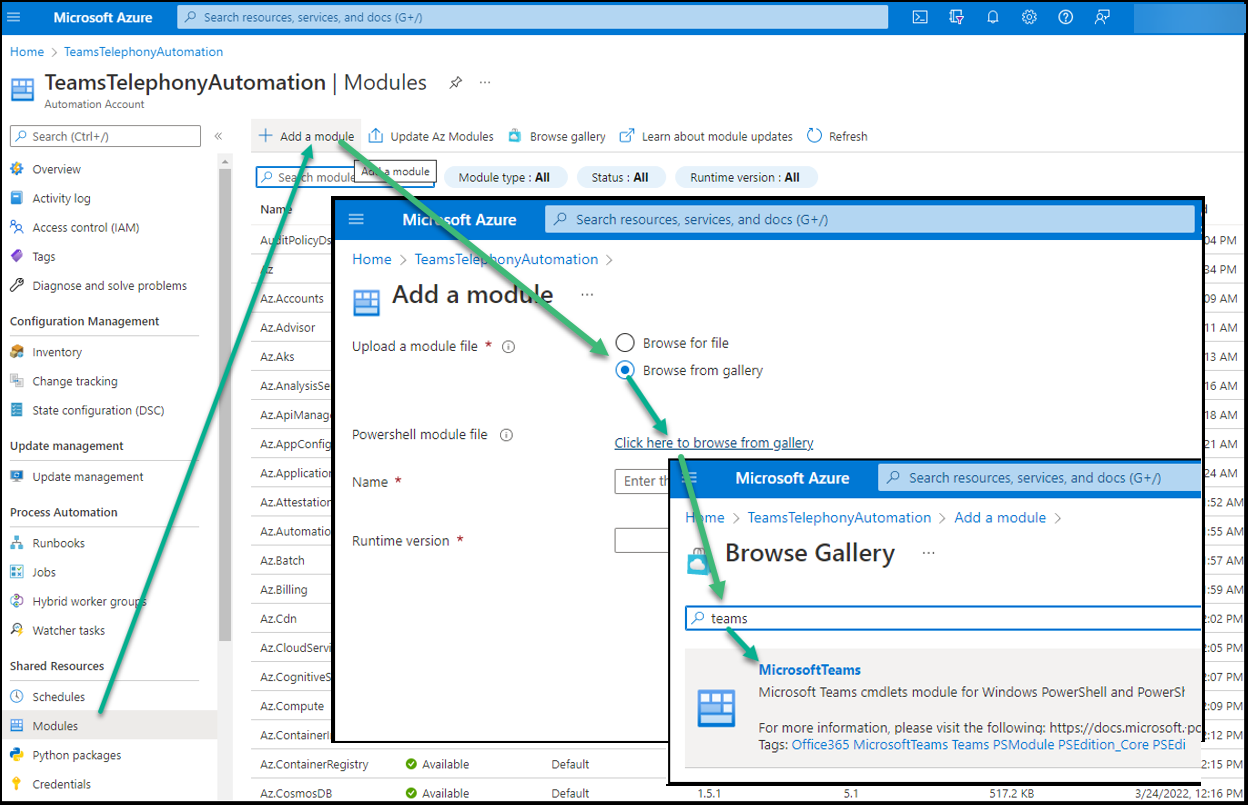This screenshot has height=805, width=1249.
Task: Open Update management item
Action: pos(88,477)
